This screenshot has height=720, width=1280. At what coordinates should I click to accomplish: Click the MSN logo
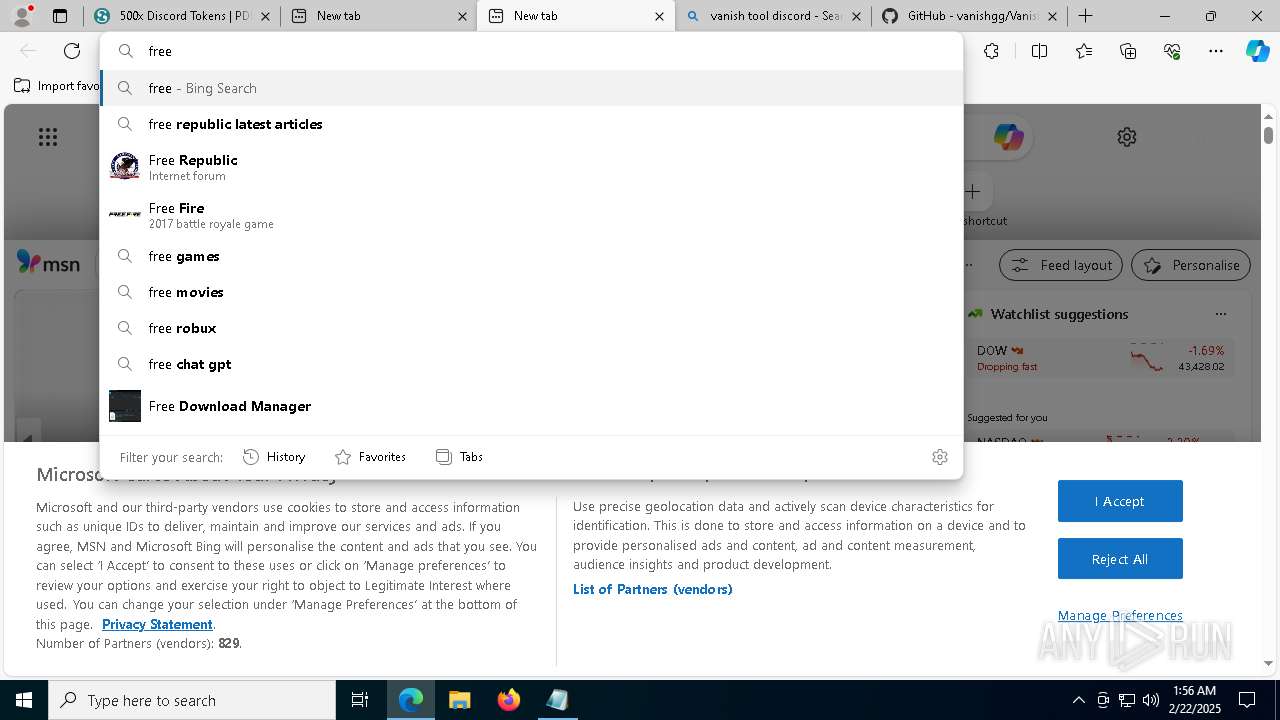pyautogui.click(x=48, y=263)
